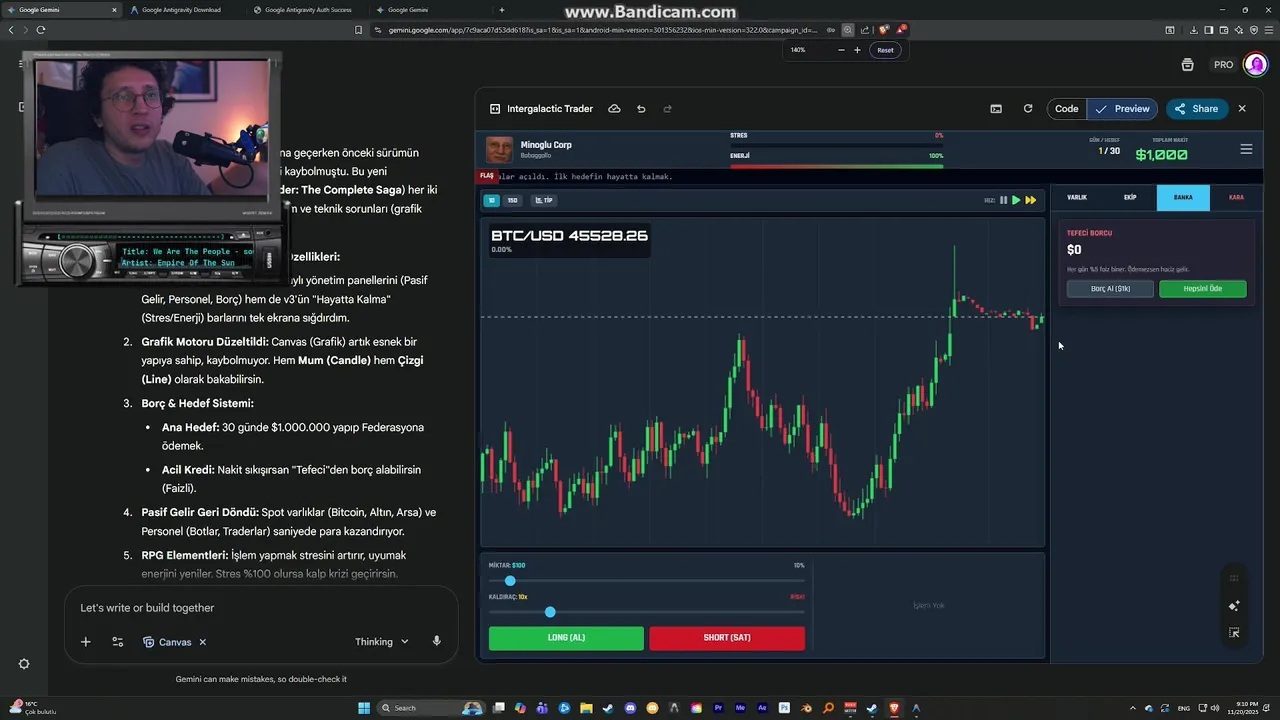Refresh the canvas preview

[x=1028, y=109]
